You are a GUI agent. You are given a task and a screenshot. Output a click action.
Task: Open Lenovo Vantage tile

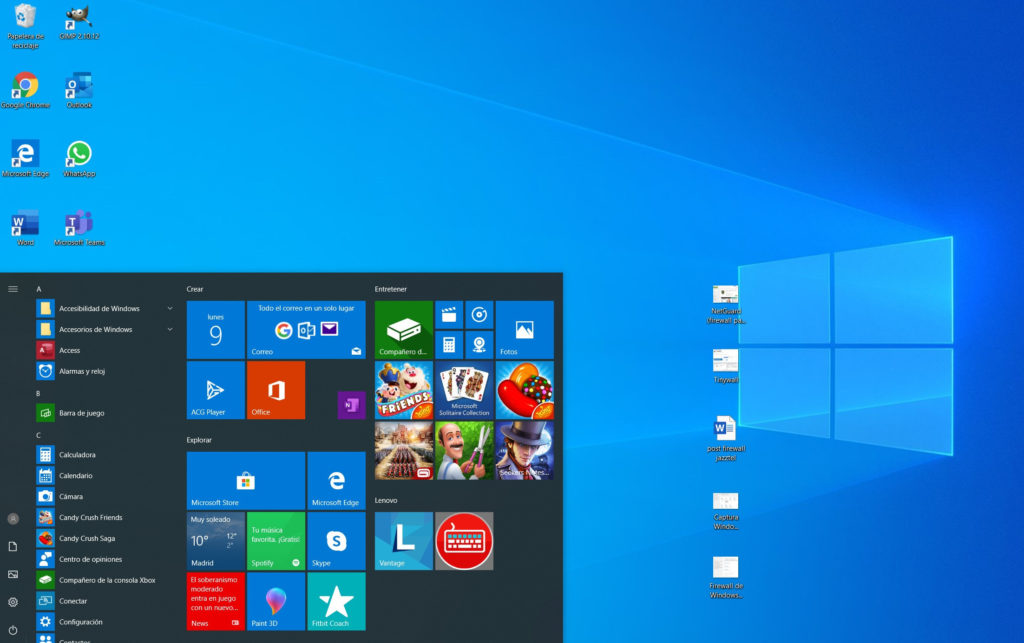(403, 541)
